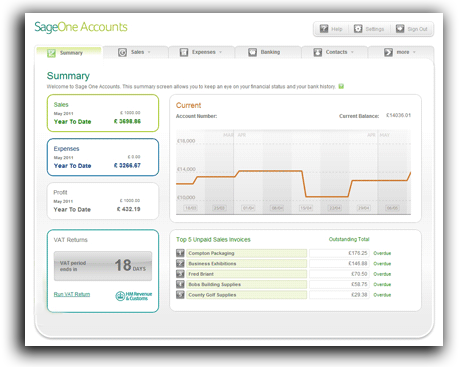Click the Top 5 Unpaid Sales Invoices heading
The image size is (466, 367).
click(213, 239)
